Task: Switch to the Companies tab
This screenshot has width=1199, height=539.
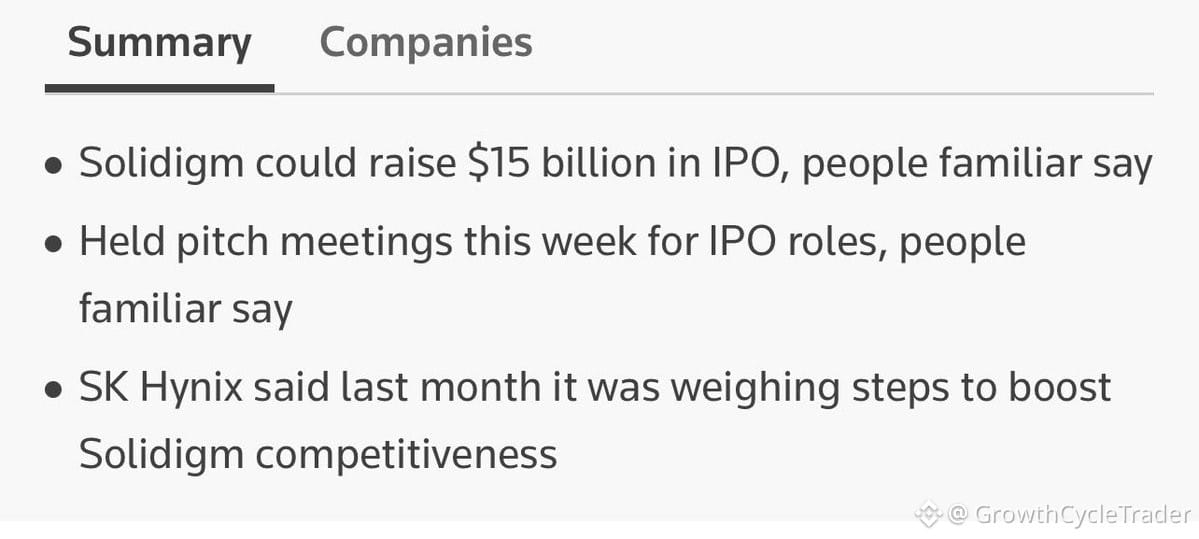Action: tap(426, 43)
